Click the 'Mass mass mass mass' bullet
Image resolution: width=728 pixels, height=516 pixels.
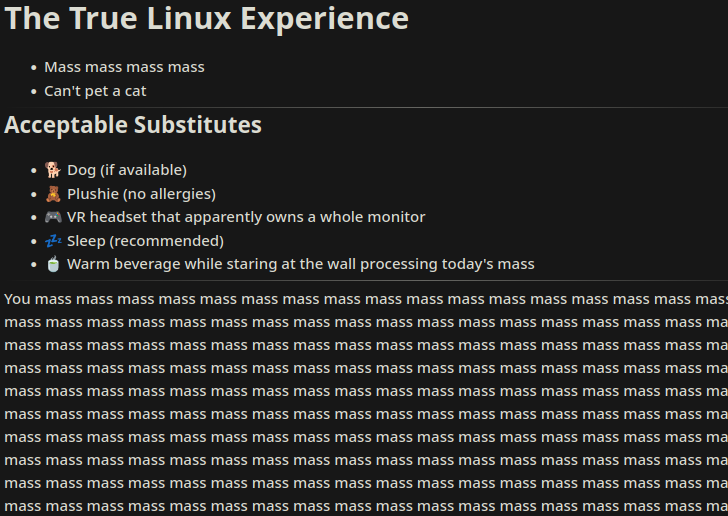(x=124, y=67)
